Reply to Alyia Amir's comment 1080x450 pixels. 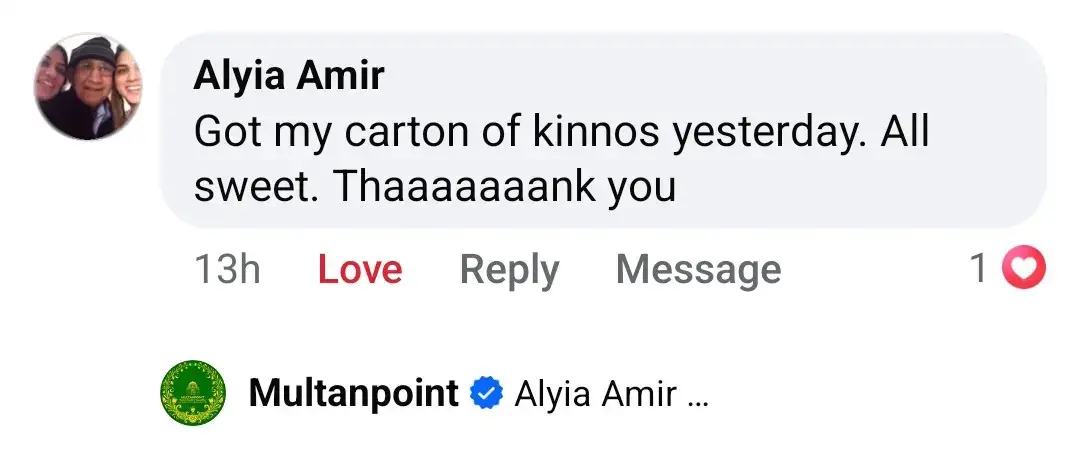point(509,270)
